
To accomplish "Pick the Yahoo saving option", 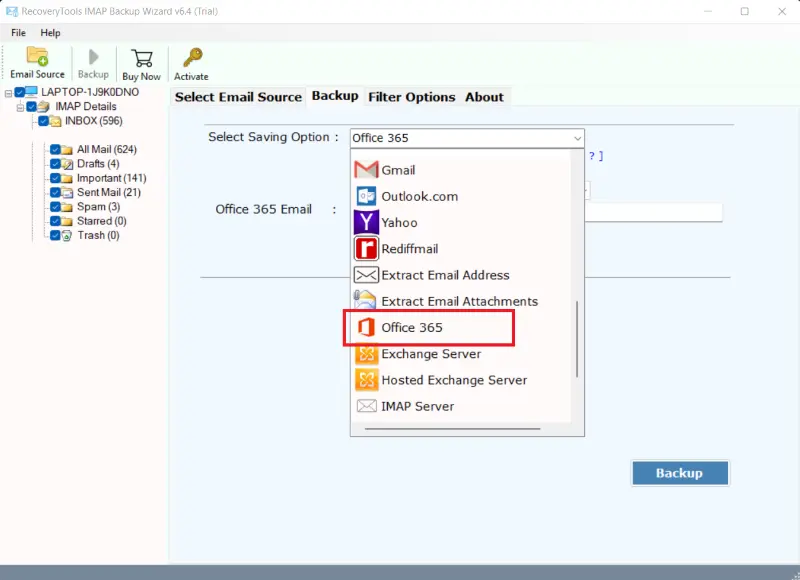I will (x=399, y=222).
